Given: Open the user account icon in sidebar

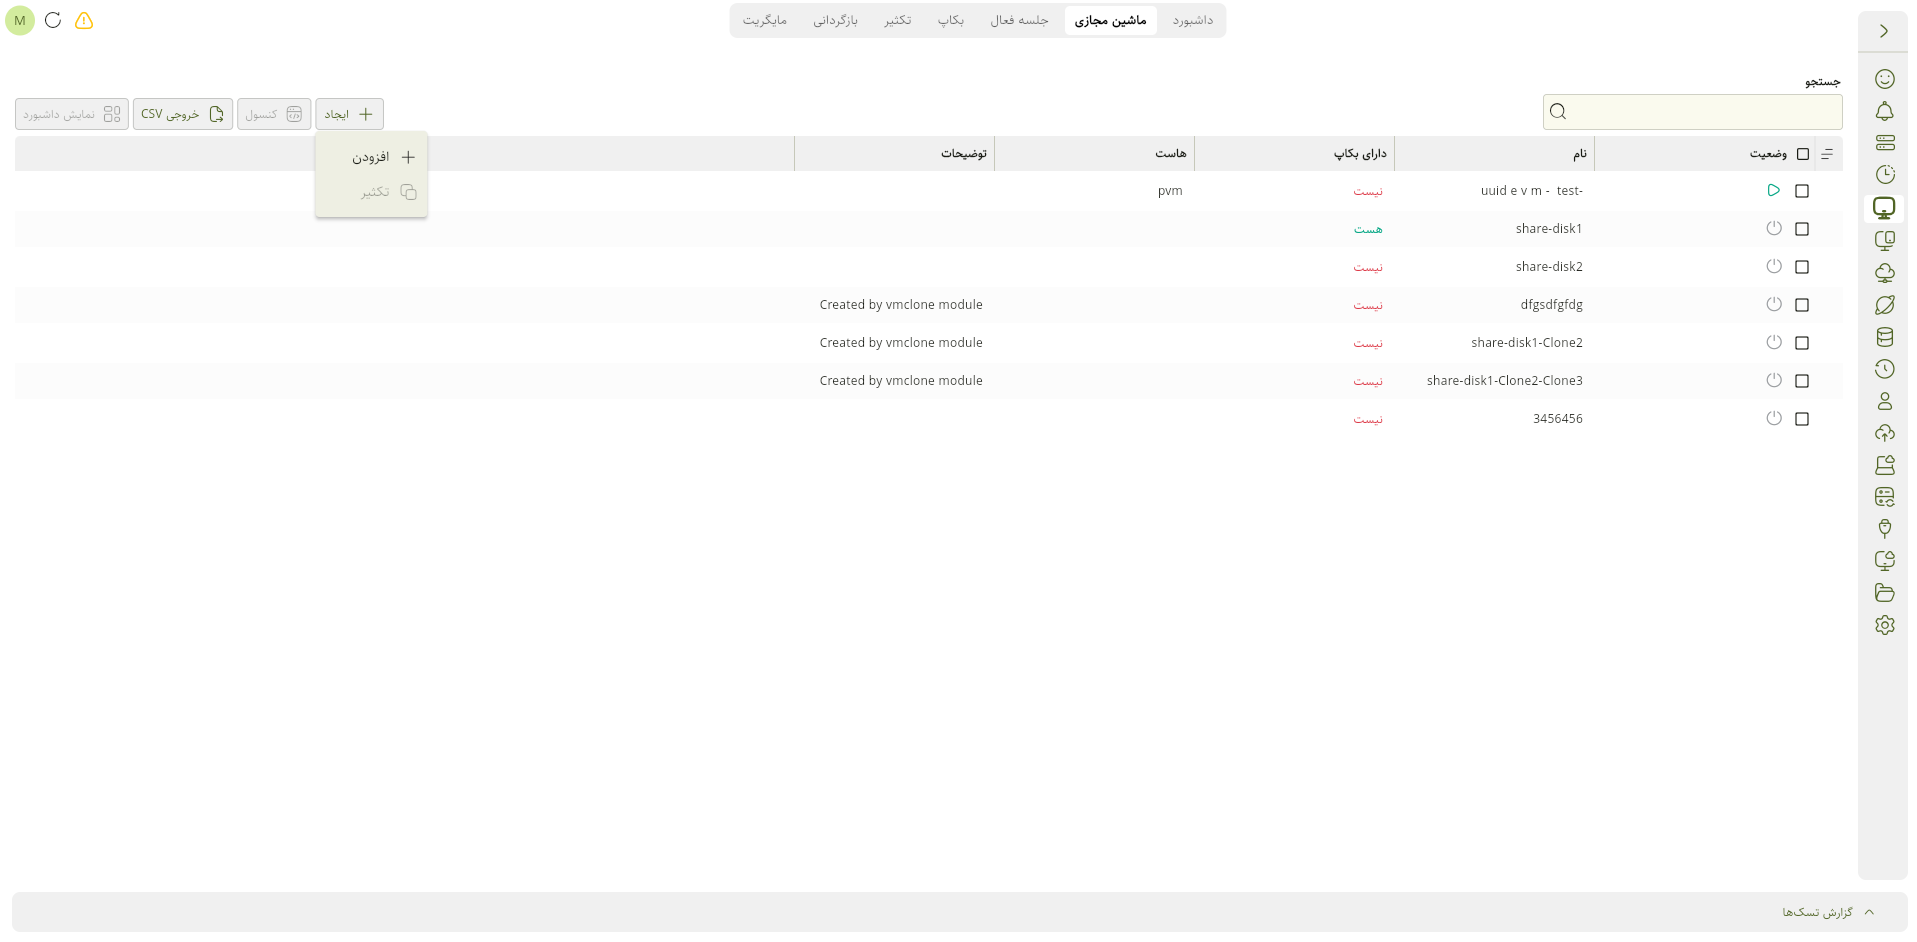Looking at the screenshot, I should point(1884,401).
